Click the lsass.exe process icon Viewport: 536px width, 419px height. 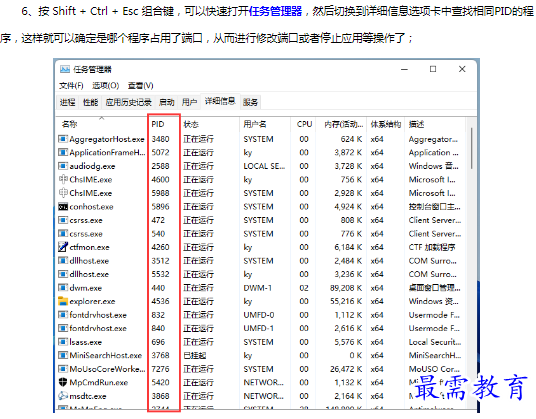coord(63,342)
